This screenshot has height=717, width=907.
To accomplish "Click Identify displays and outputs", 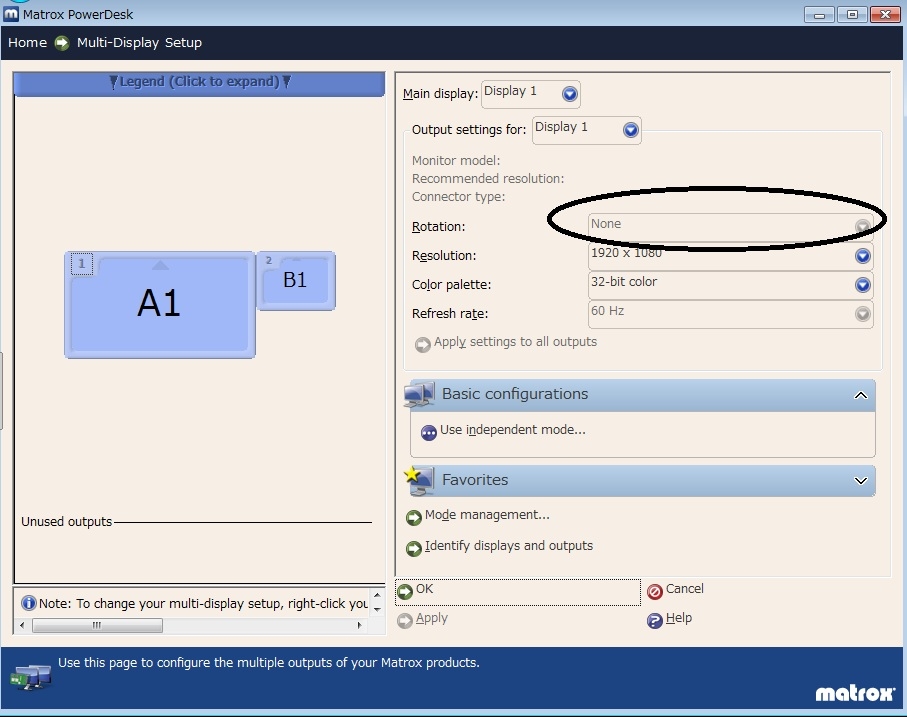I will pyautogui.click(x=508, y=546).
